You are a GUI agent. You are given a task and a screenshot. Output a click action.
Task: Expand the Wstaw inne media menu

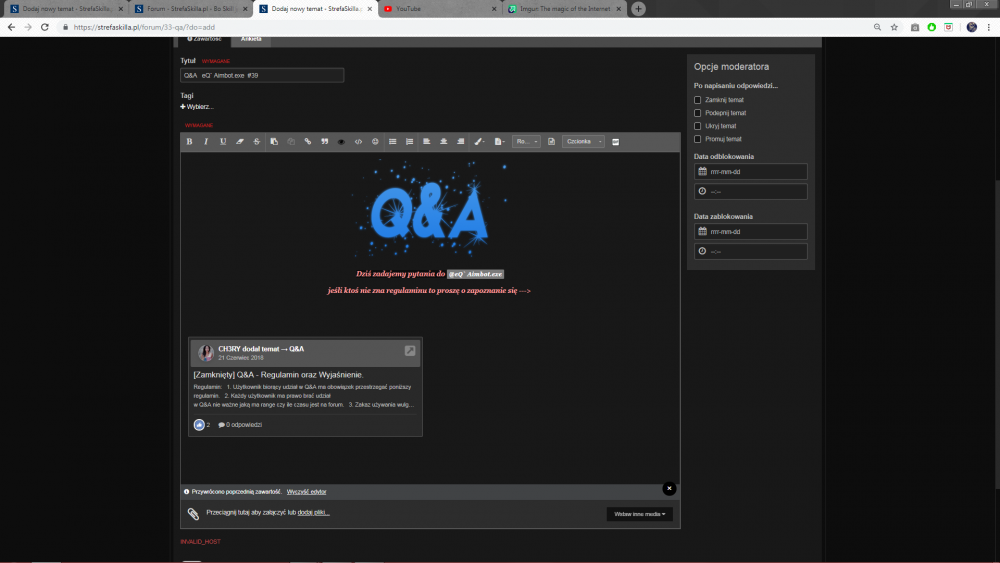(640, 514)
